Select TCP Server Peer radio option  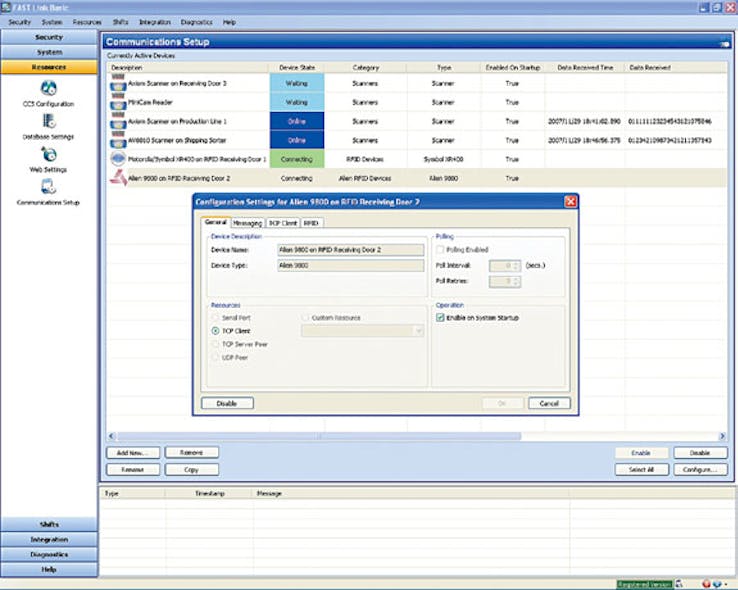pyautogui.click(x=215, y=344)
